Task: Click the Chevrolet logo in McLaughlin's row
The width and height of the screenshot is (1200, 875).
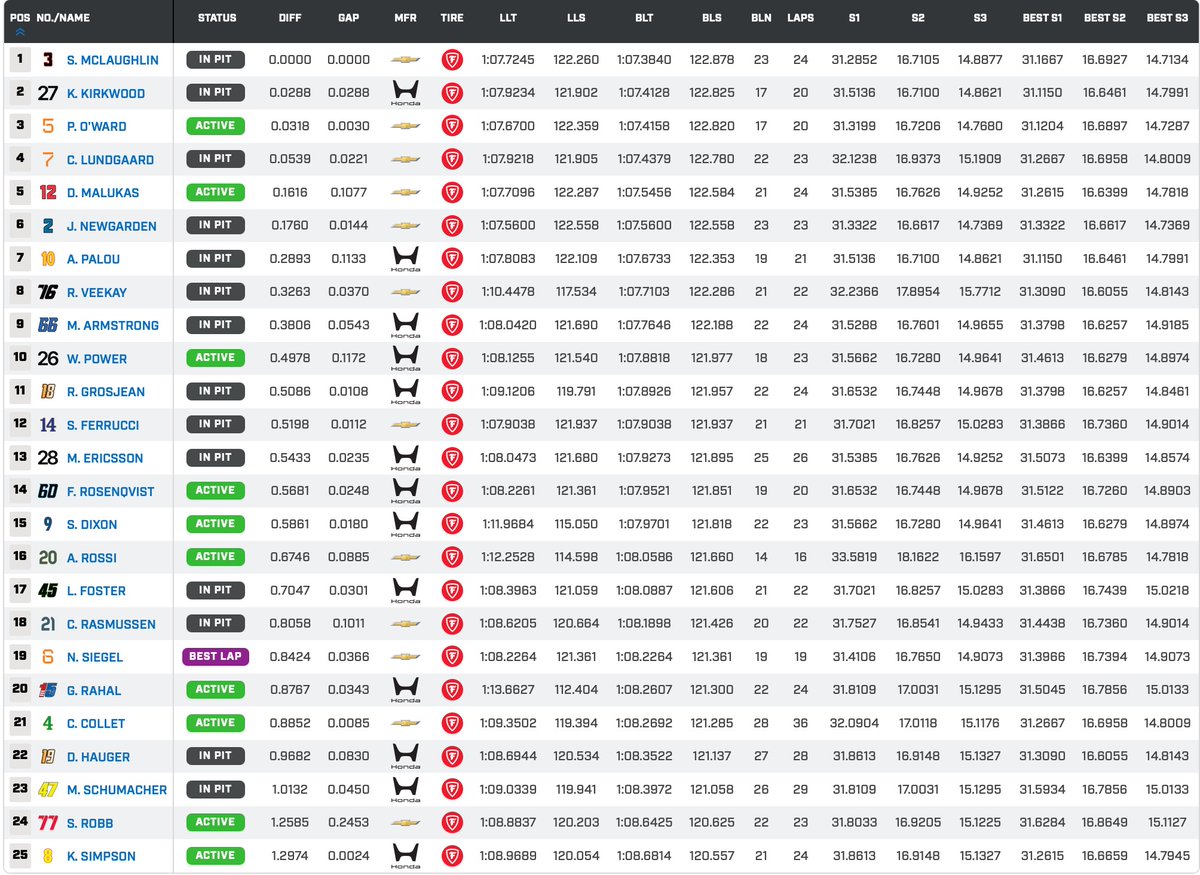Action: click(405, 60)
